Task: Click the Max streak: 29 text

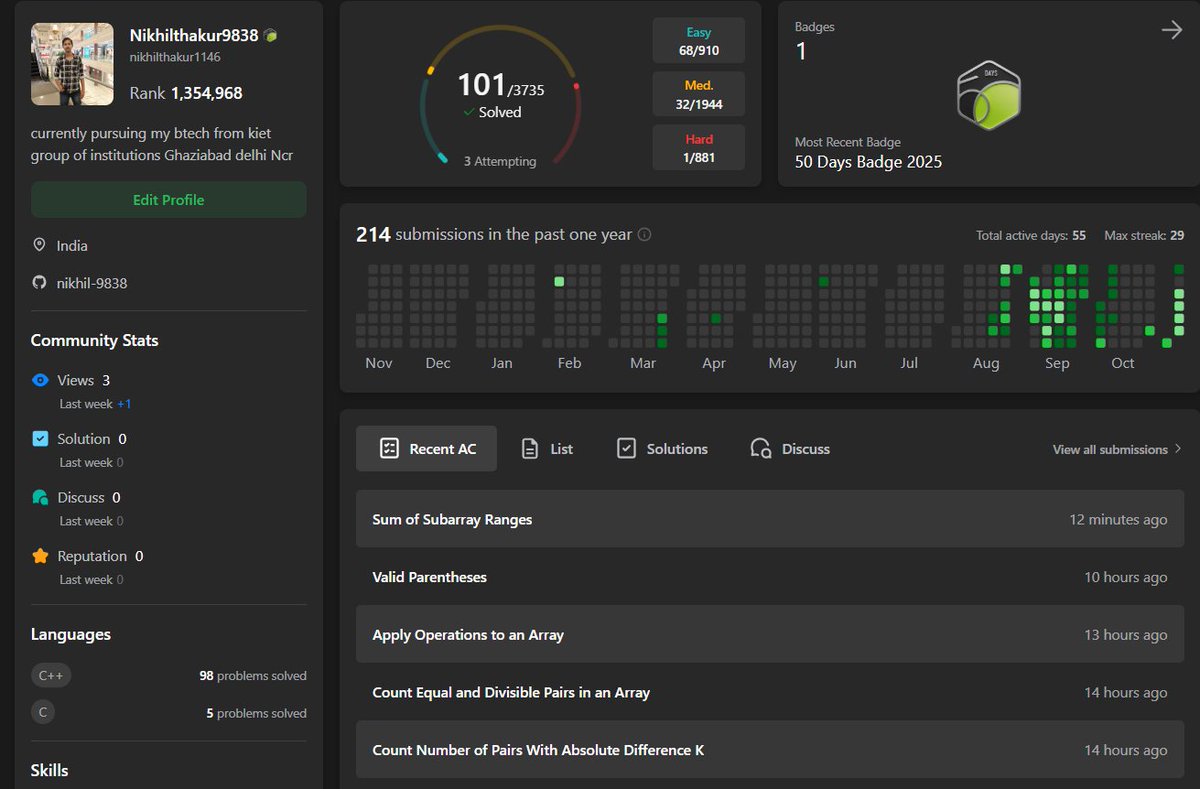Action: (1144, 236)
